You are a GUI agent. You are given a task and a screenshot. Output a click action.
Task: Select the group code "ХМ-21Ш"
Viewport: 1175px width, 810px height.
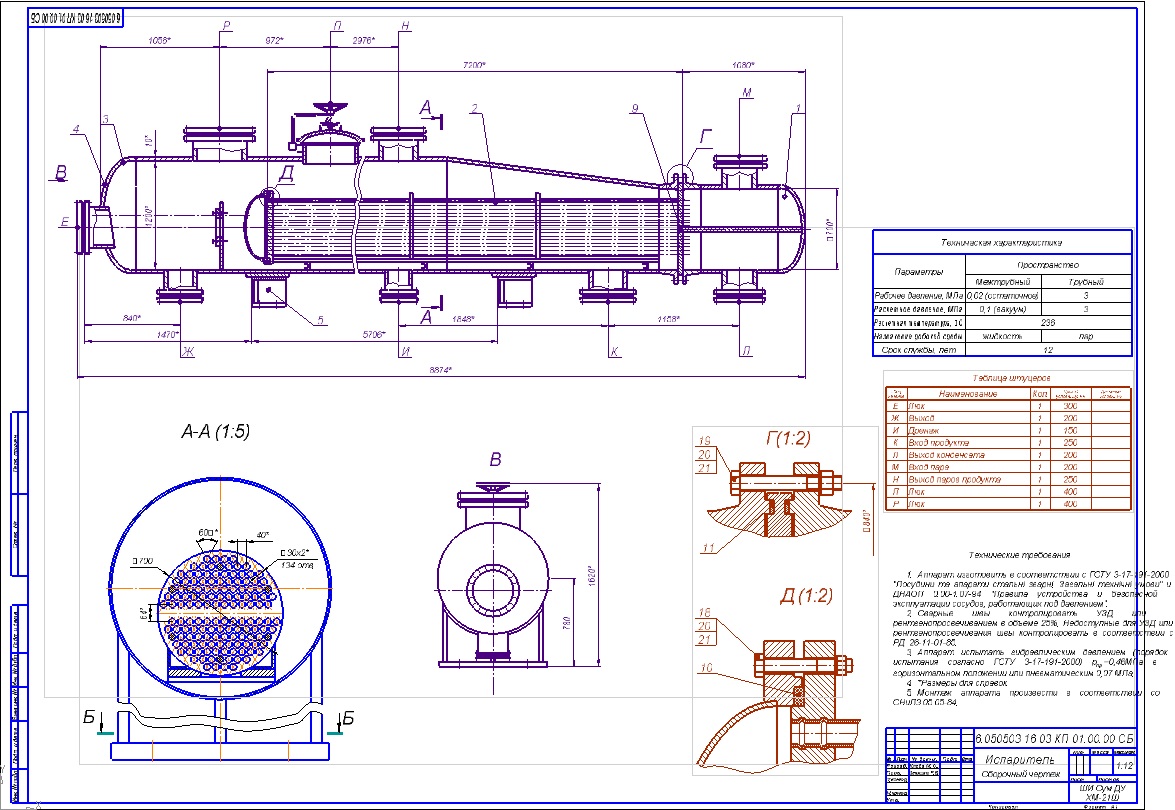tap(1102, 798)
